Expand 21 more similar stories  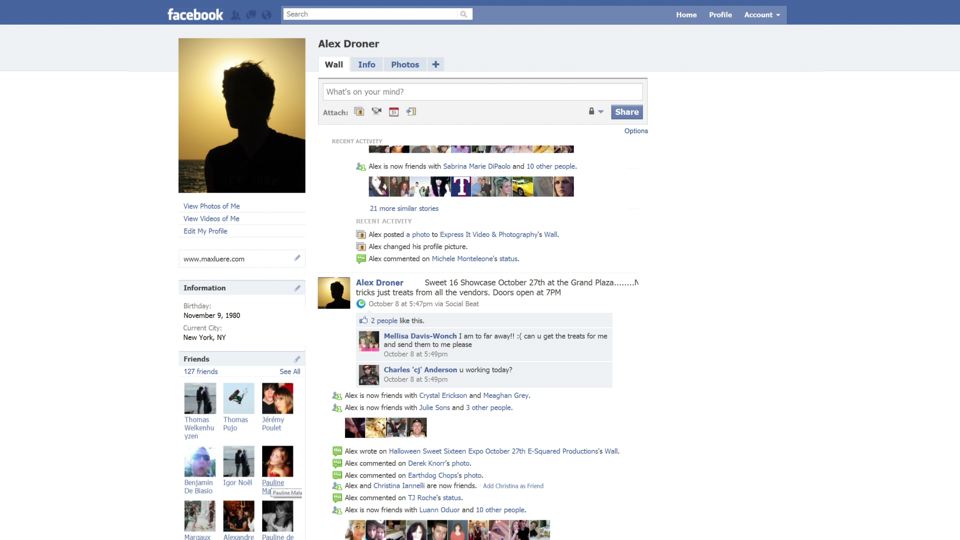tap(404, 208)
